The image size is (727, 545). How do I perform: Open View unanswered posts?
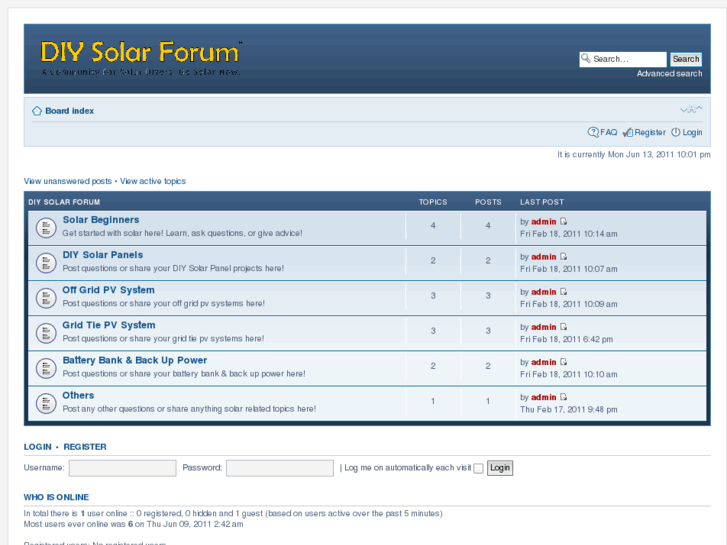point(68,181)
